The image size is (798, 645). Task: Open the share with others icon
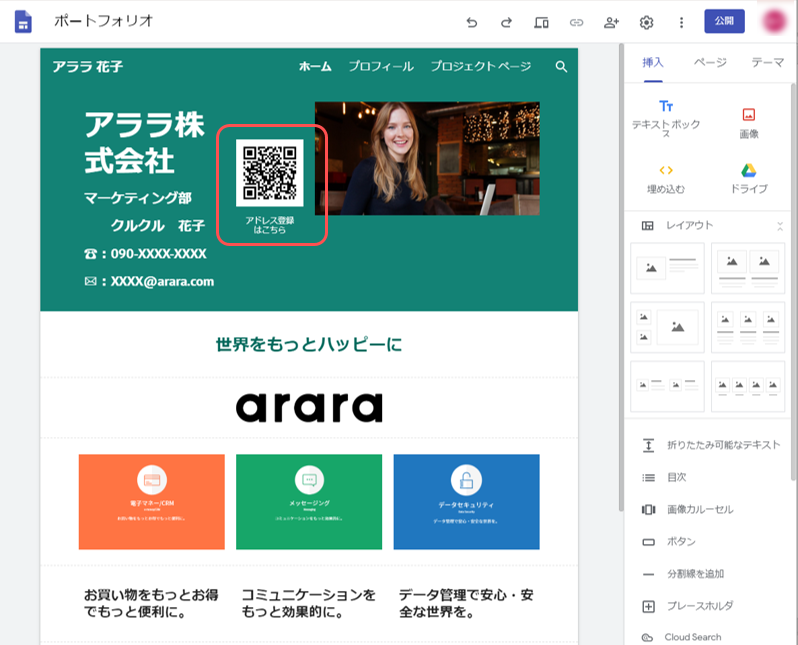coord(611,22)
